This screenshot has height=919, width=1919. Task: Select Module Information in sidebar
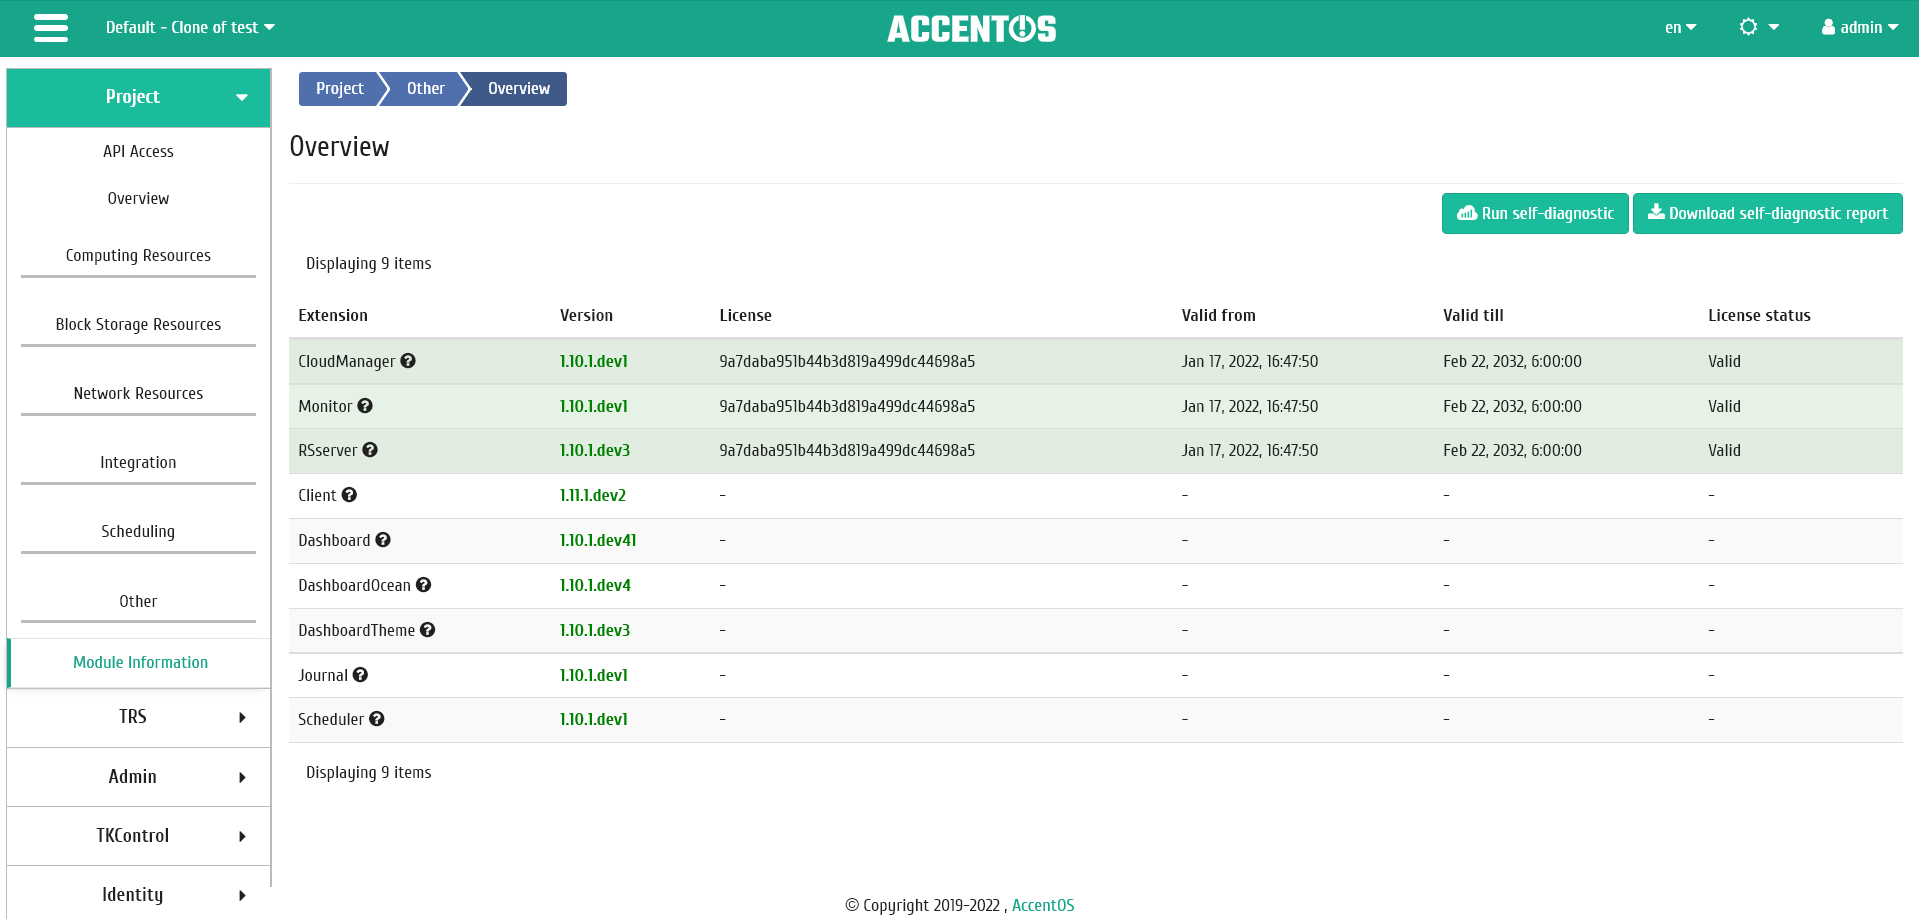coord(140,663)
